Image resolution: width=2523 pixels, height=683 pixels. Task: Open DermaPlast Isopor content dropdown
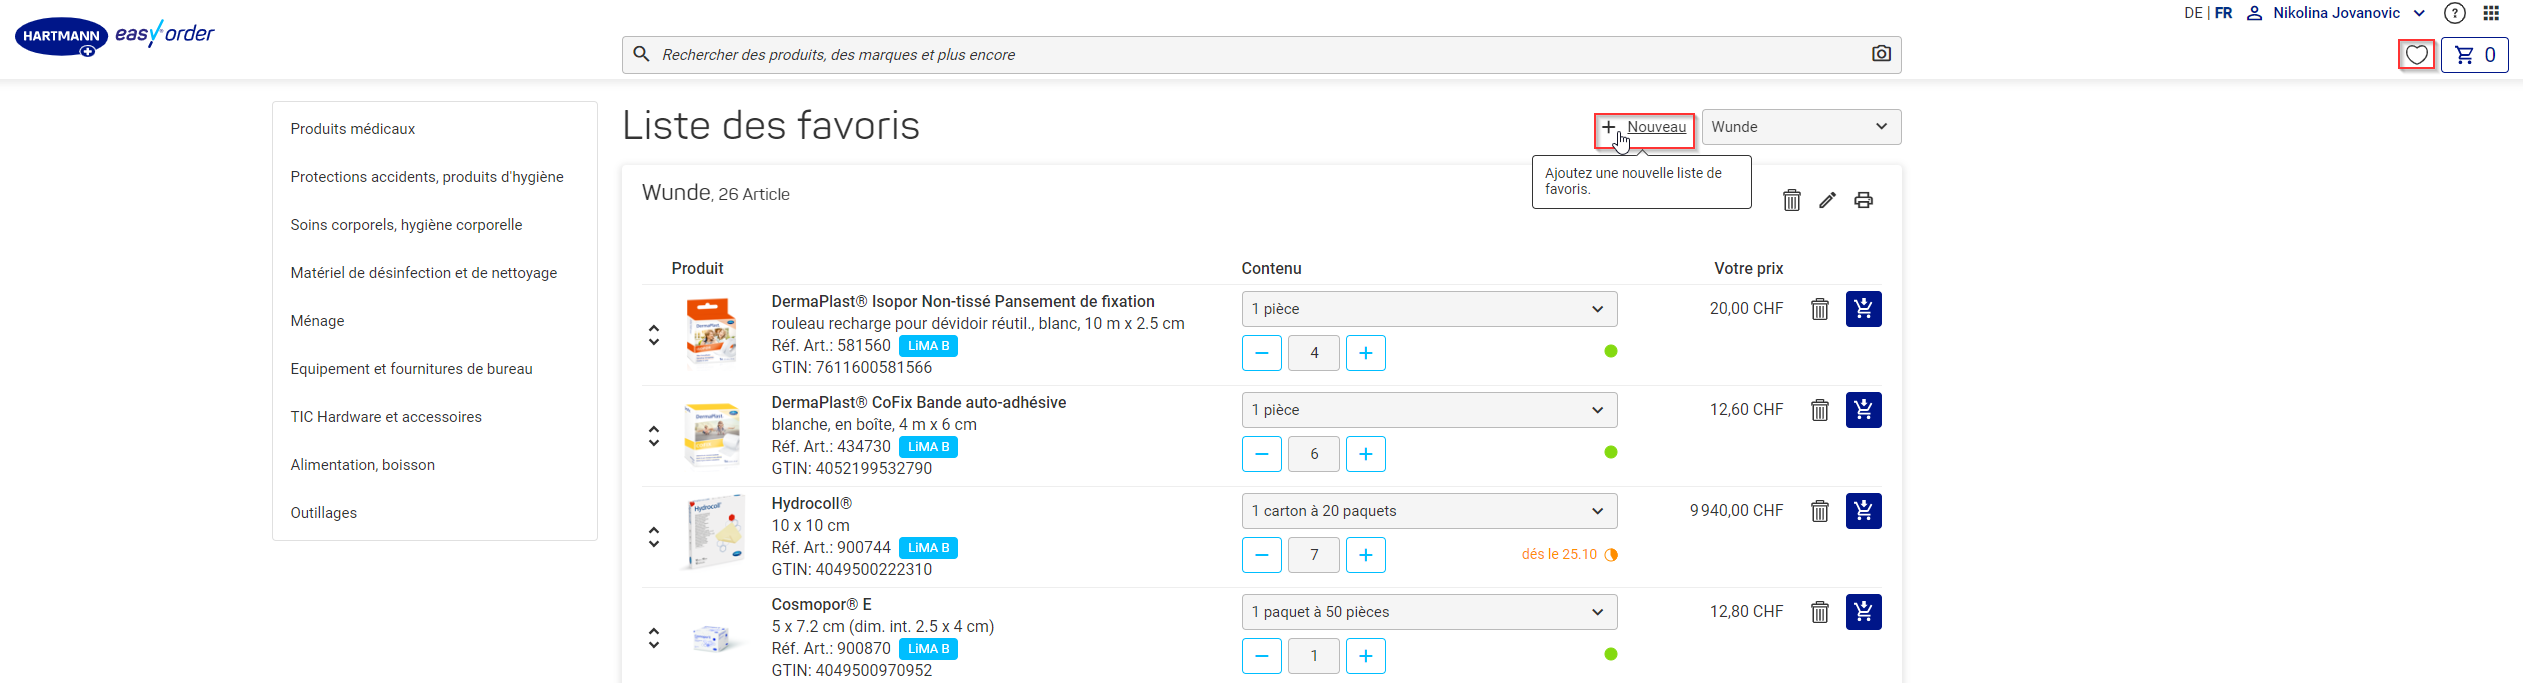point(1429,309)
